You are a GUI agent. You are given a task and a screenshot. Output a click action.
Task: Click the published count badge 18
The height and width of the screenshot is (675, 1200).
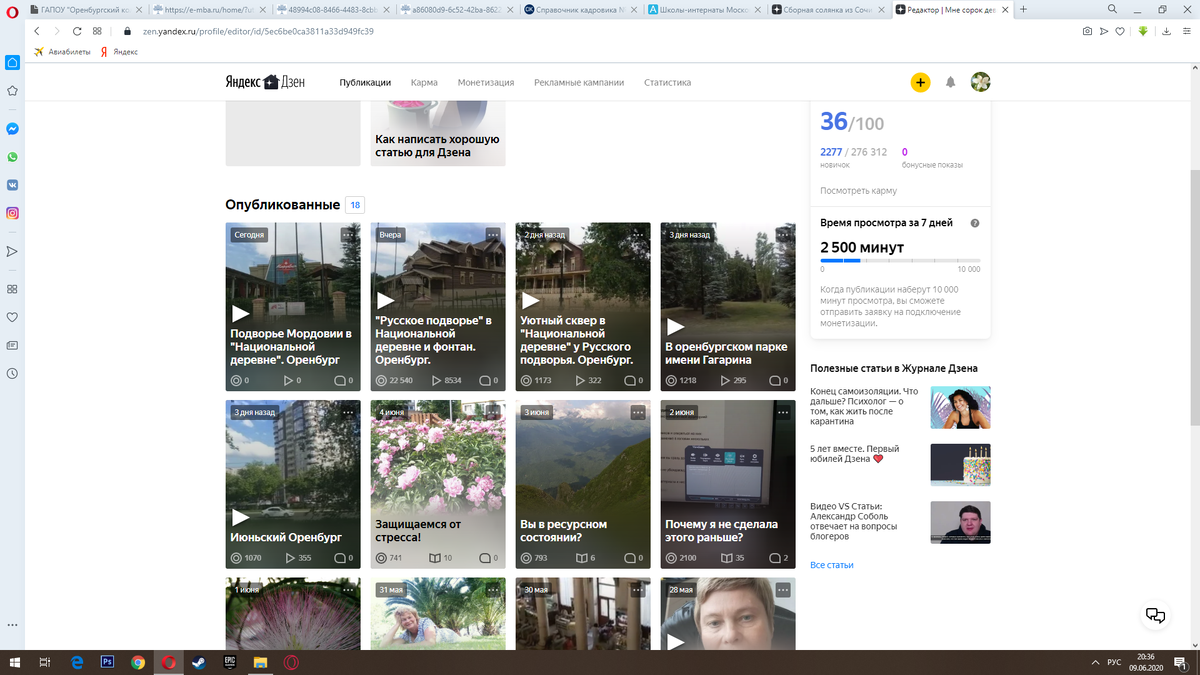pyautogui.click(x=355, y=205)
